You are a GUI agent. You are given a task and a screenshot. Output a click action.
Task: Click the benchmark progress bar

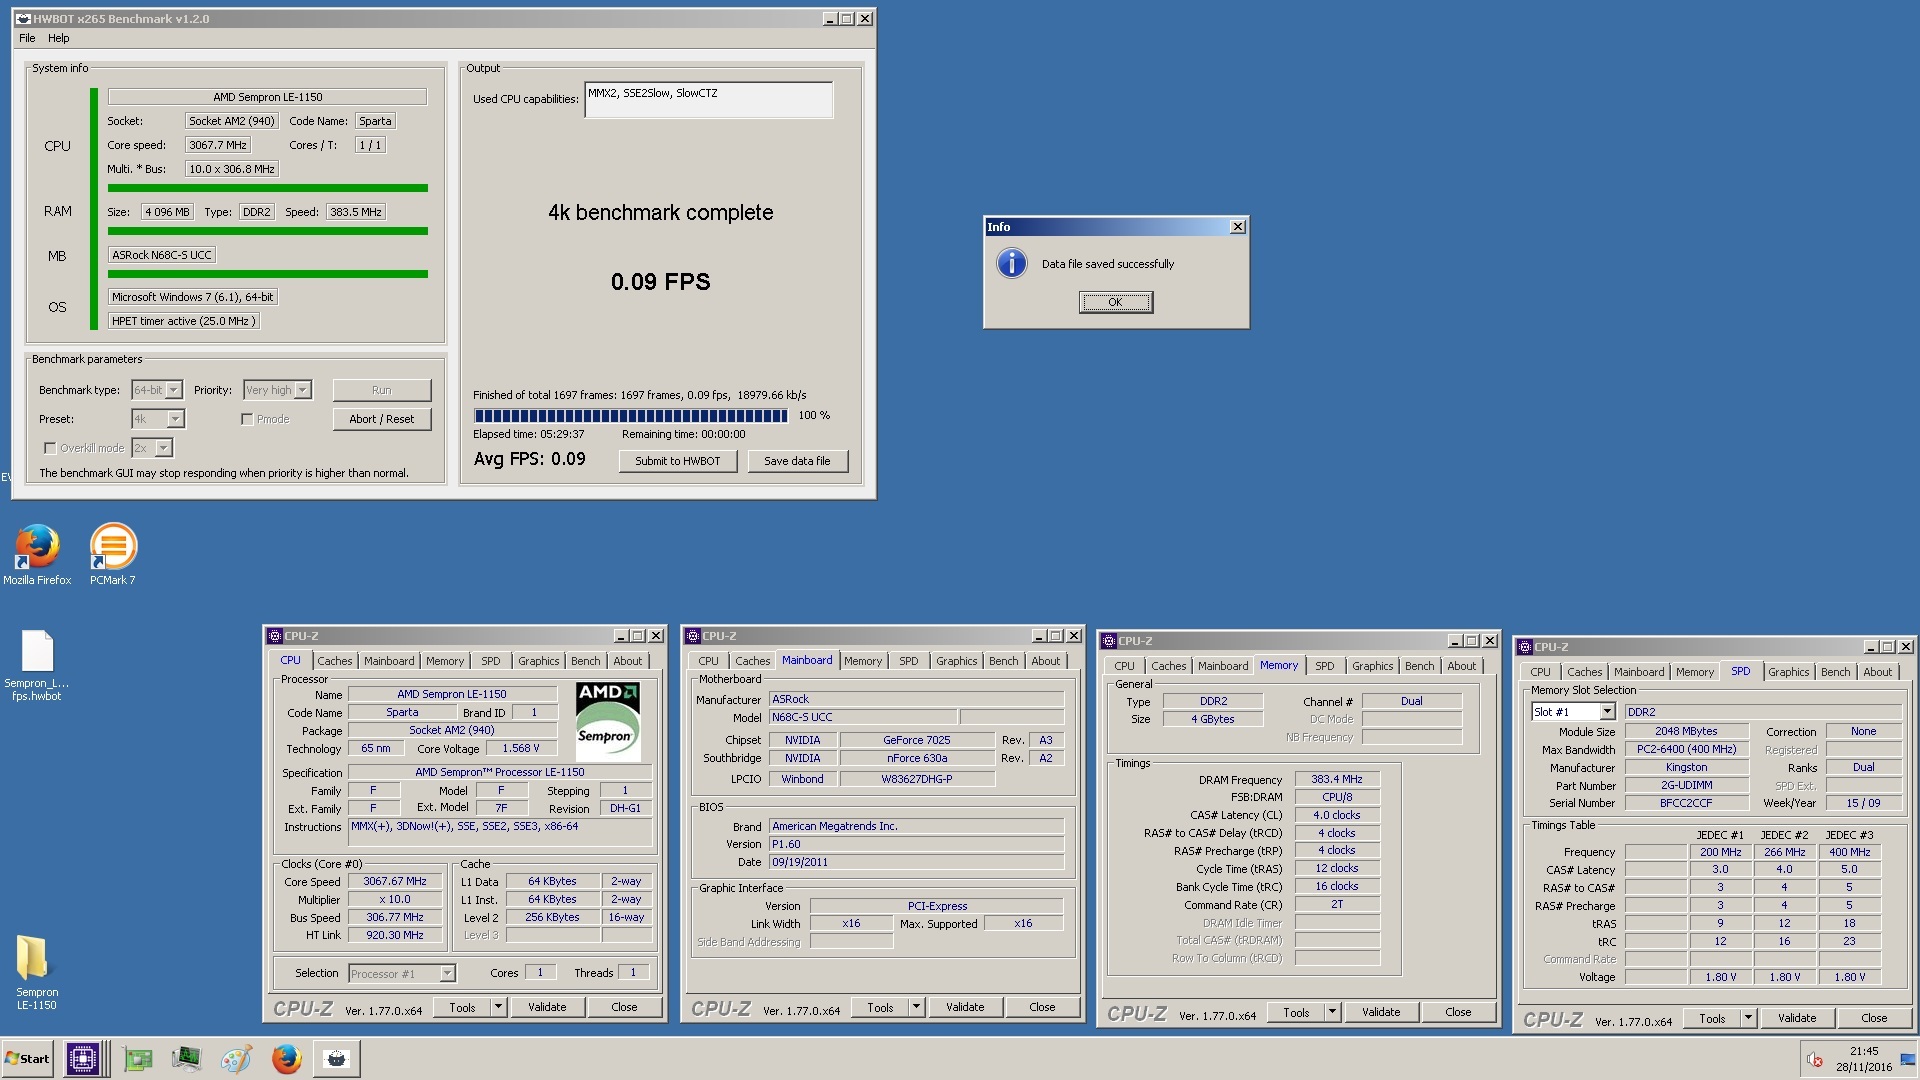click(x=631, y=416)
